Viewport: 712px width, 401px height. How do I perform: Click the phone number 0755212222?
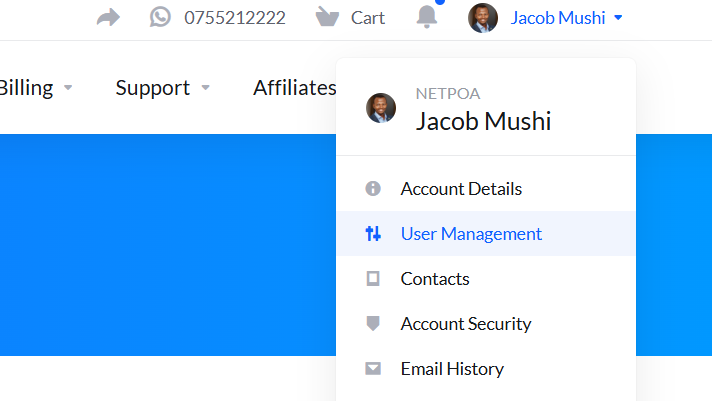click(x=234, y=17)
